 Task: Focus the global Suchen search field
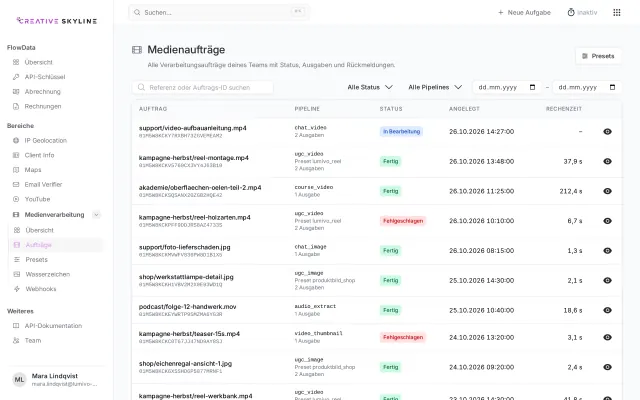pos(219,13)
